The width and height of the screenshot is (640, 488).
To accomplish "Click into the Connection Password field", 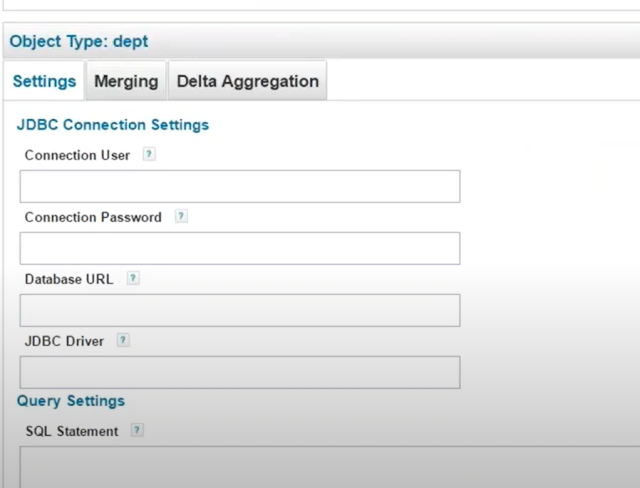I will [240, 248].
